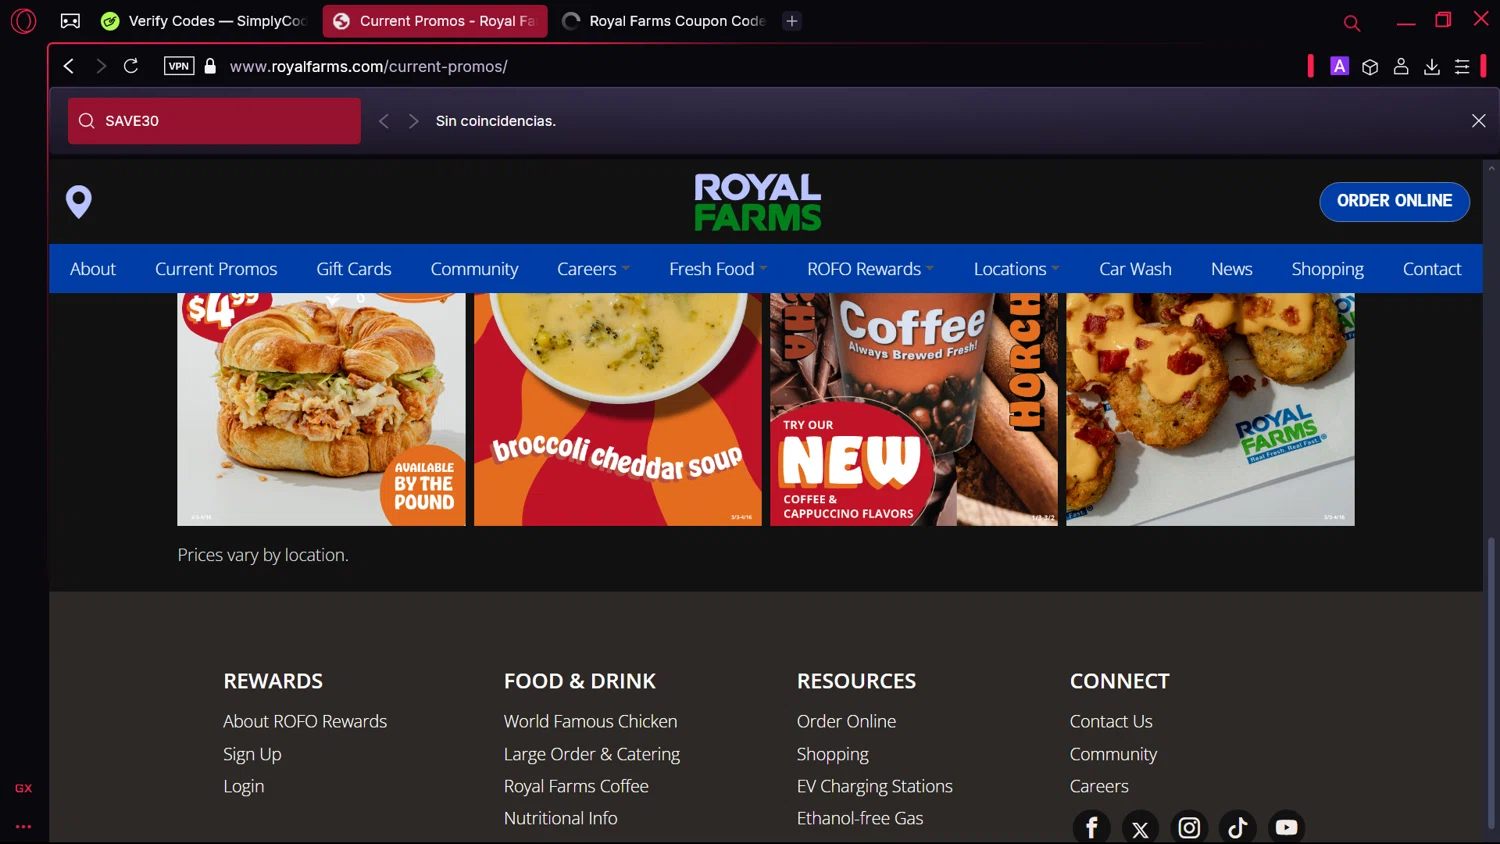1500x844 pixels.
Task: Open the cheesy potato bites promo image
Action: tap(1210, 409)
